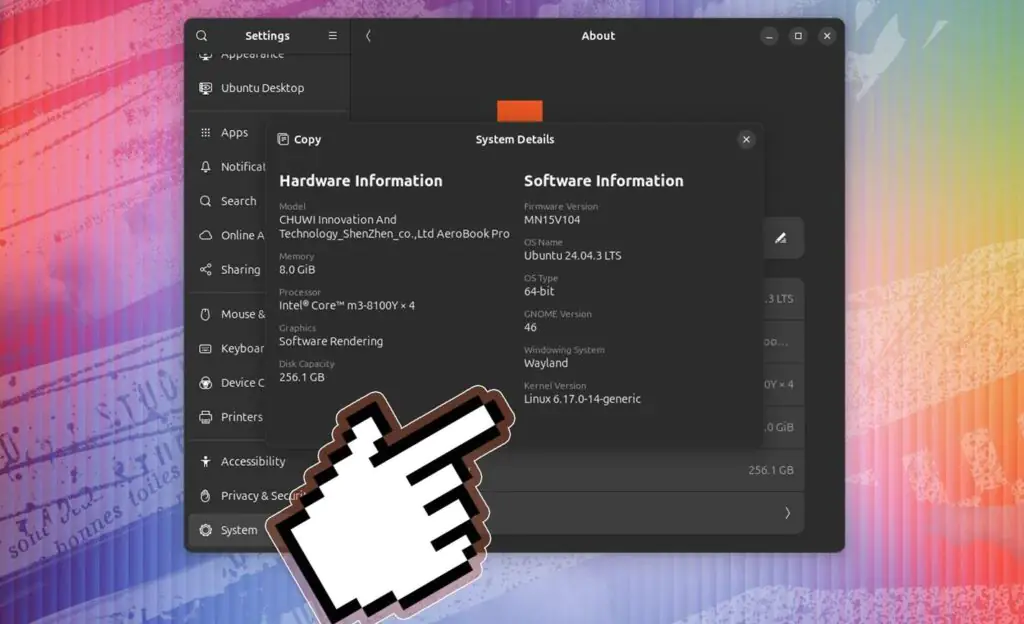Click the Notifications bell icon

coord(204,166)
